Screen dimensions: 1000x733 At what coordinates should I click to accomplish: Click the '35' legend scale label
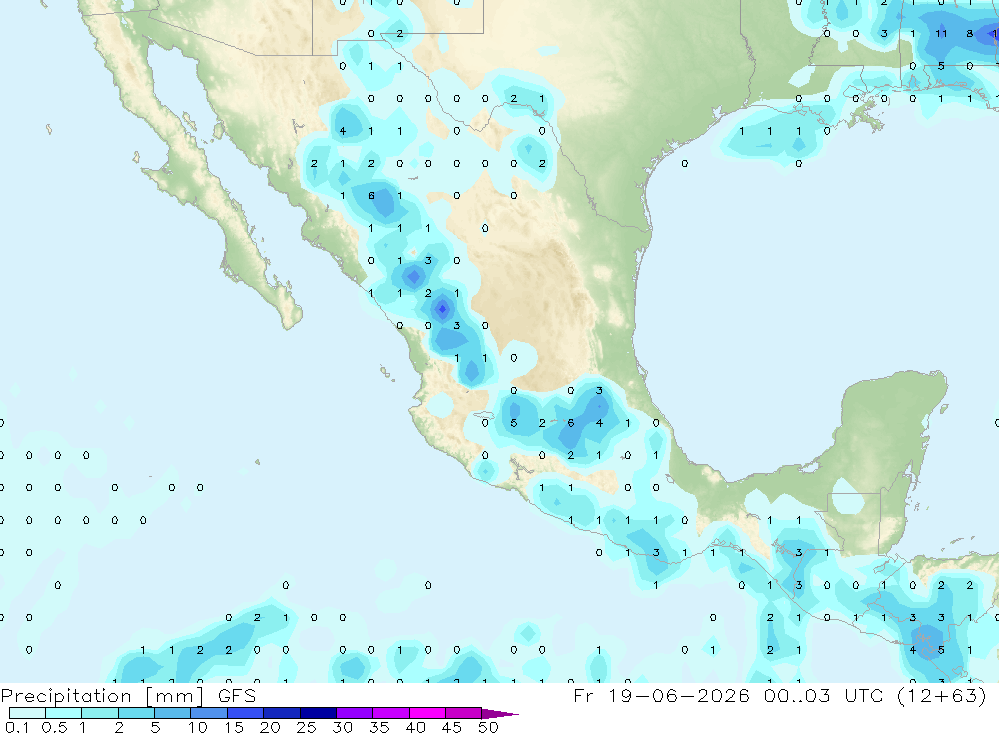coord(379,727)
